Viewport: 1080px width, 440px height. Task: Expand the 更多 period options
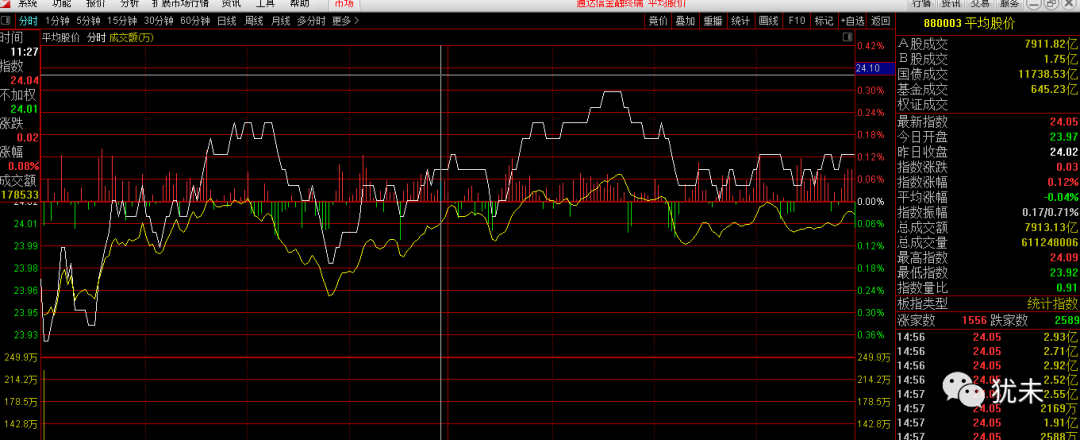click(x=345, y=21)
